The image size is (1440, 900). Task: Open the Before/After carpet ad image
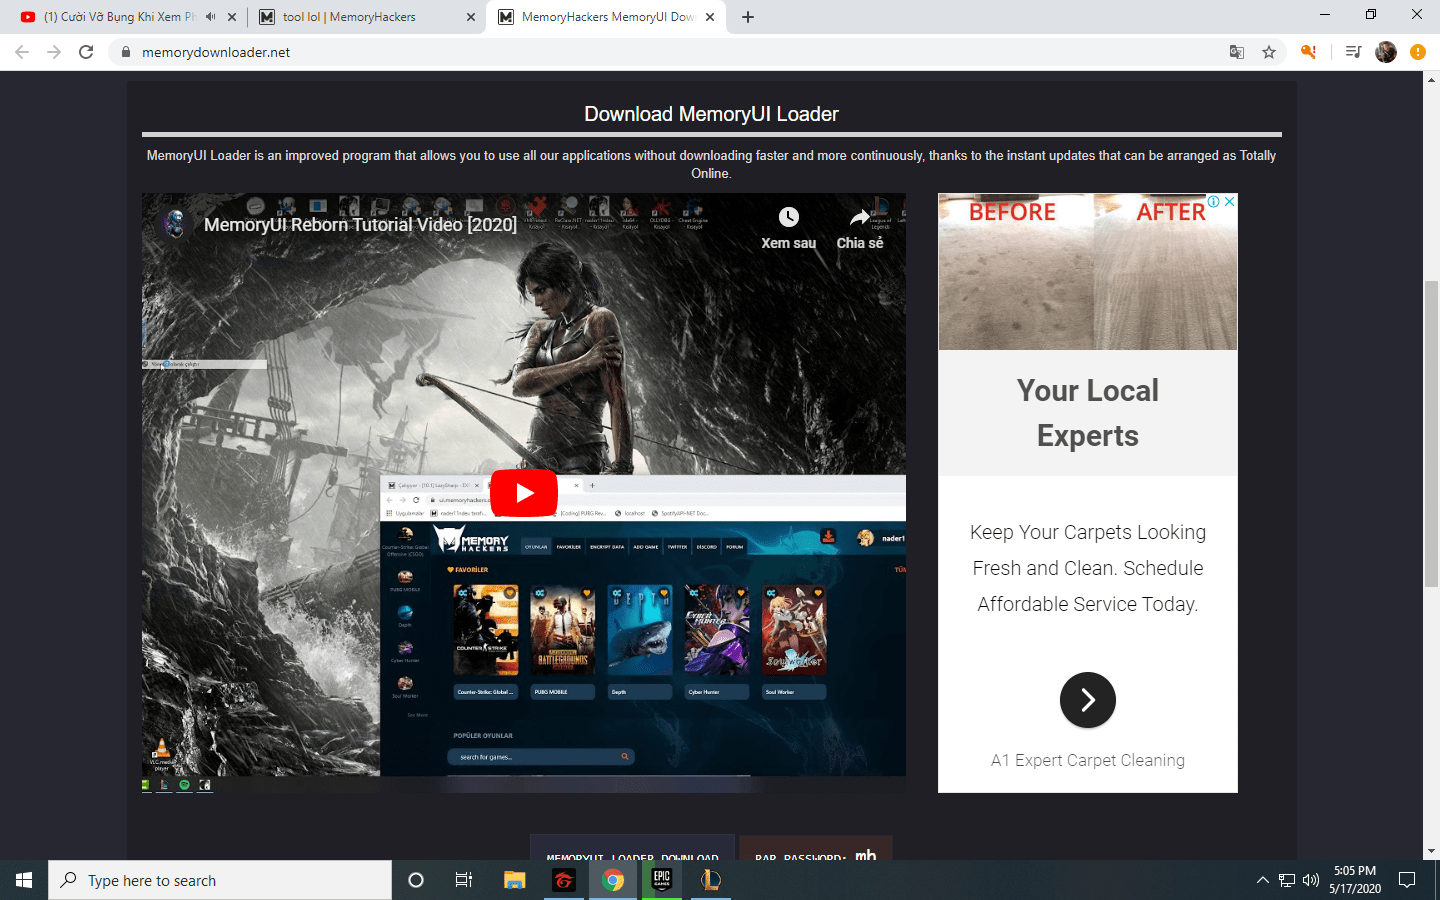click(x=1088, y=272)
